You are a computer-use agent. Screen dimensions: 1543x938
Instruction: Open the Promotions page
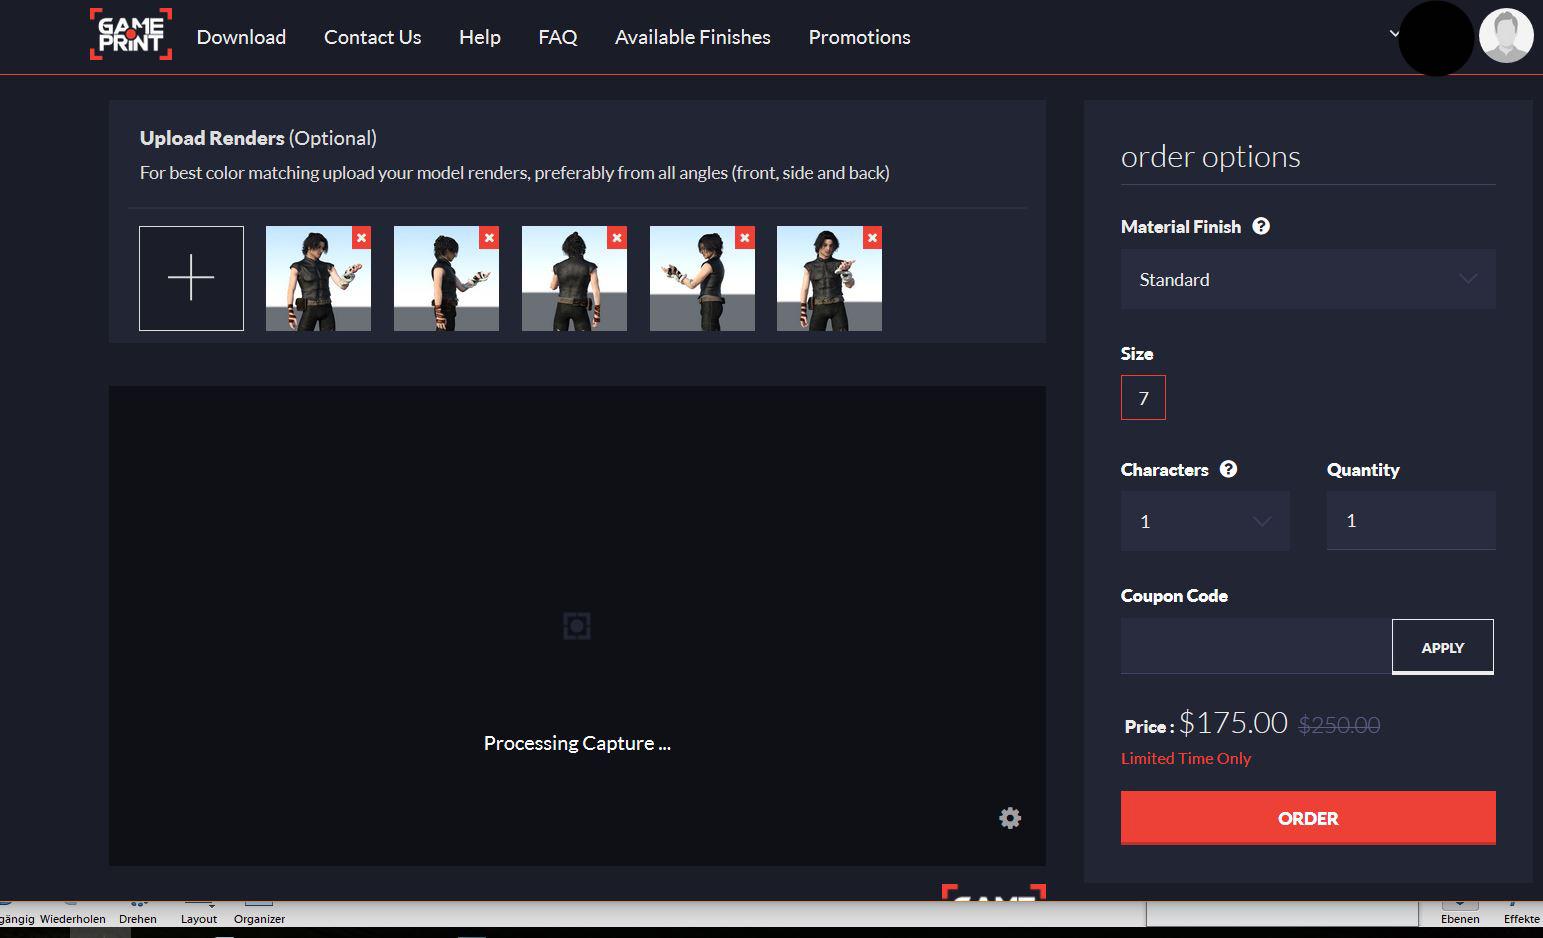click(x=859, y=37)
